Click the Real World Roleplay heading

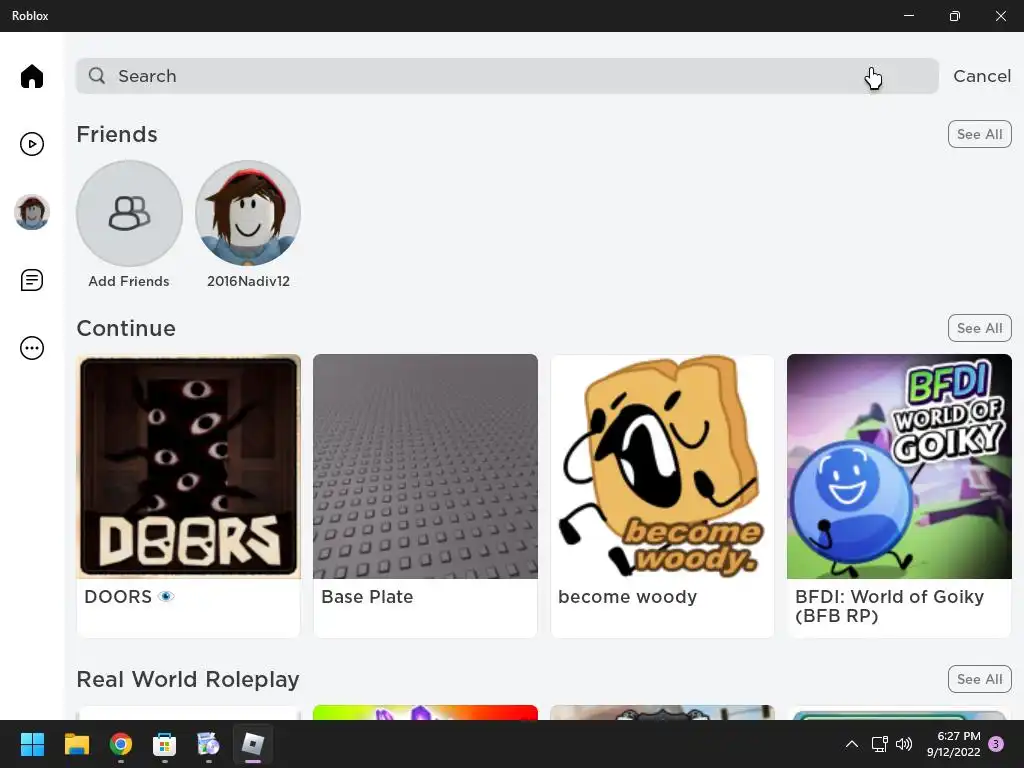(x=188, y=680)
